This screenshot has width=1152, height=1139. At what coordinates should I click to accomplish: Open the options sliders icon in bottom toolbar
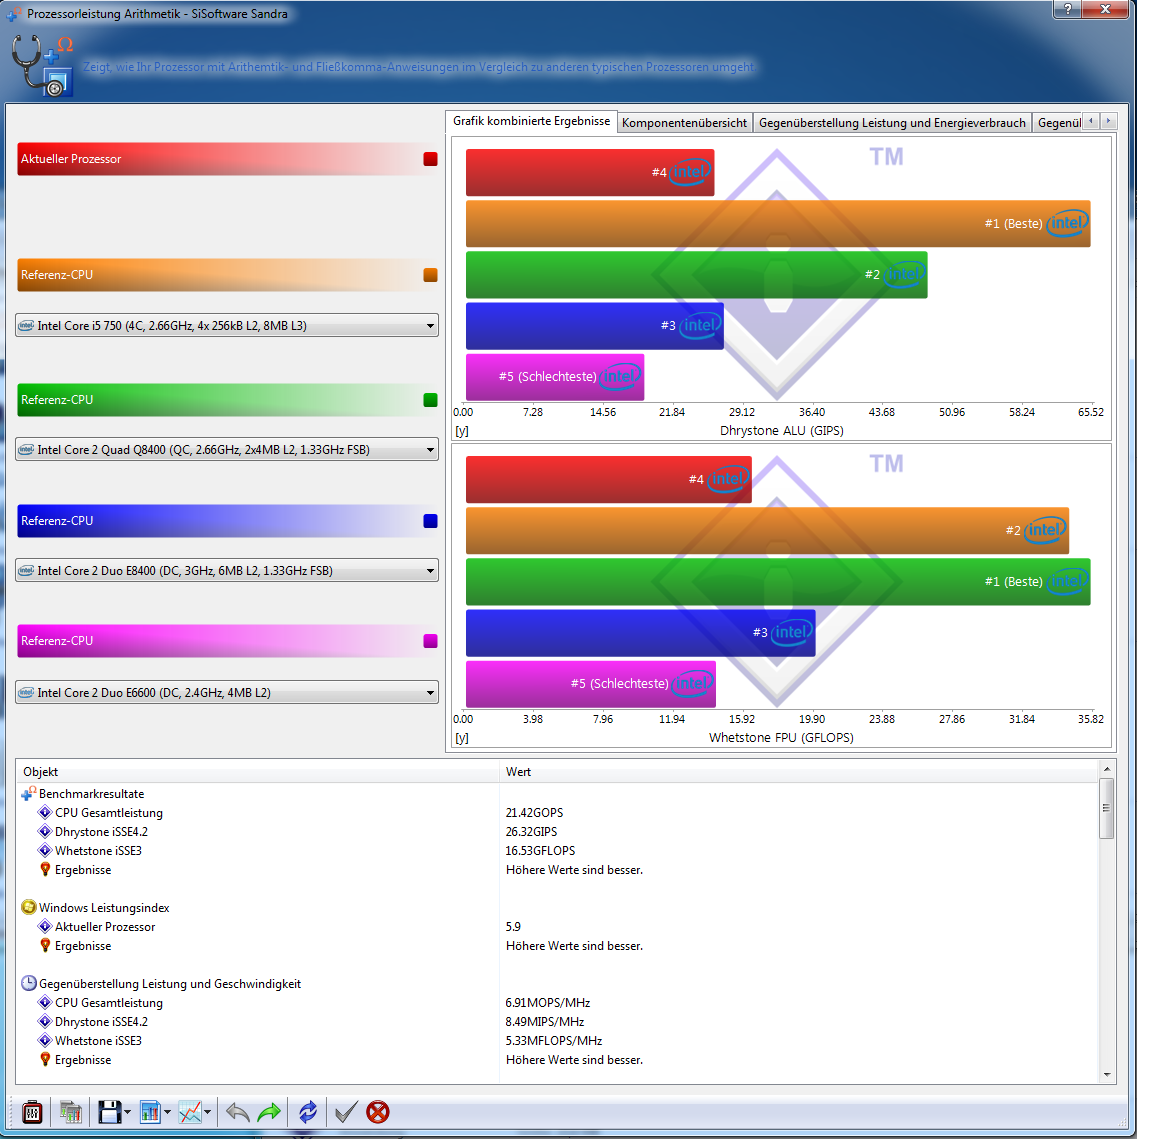pyautogui.click(x=32, y=1112)
